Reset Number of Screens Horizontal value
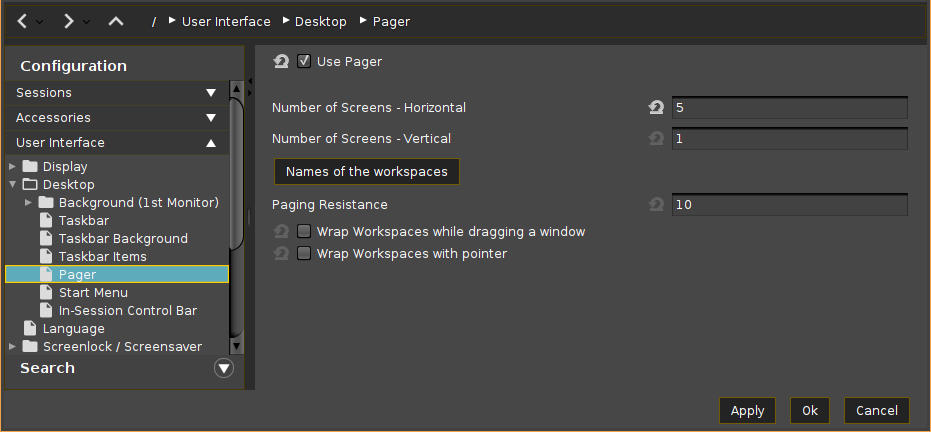Screen dimensions: 931x432 [656, 108]
